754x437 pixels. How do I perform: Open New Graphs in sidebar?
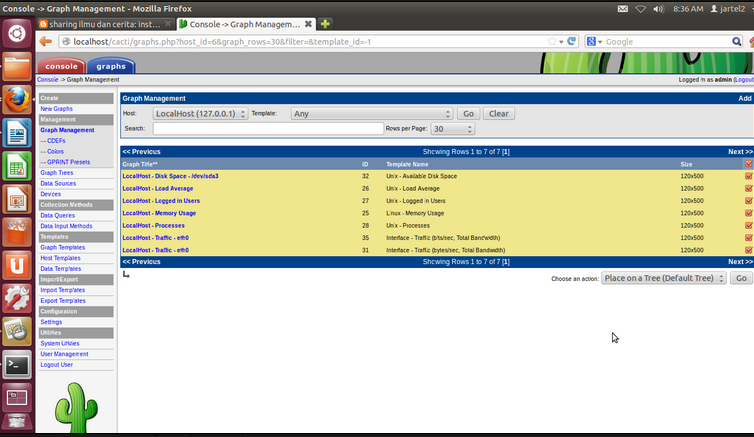pos(56,109)
